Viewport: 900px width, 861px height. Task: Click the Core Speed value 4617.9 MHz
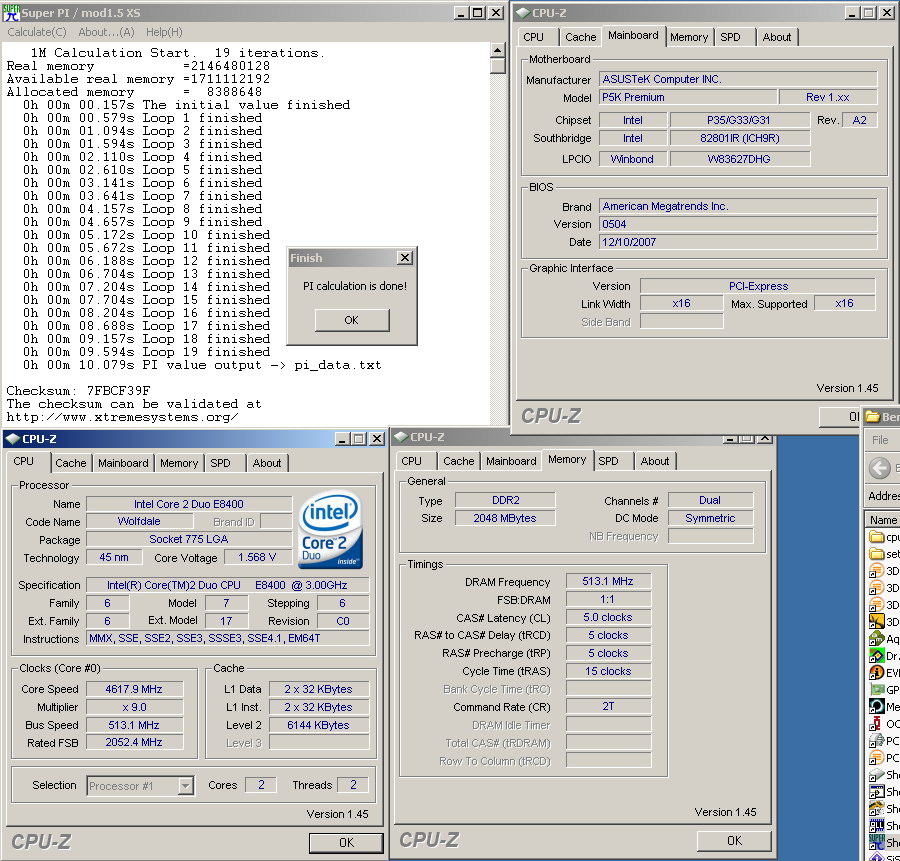coord(134,689)
